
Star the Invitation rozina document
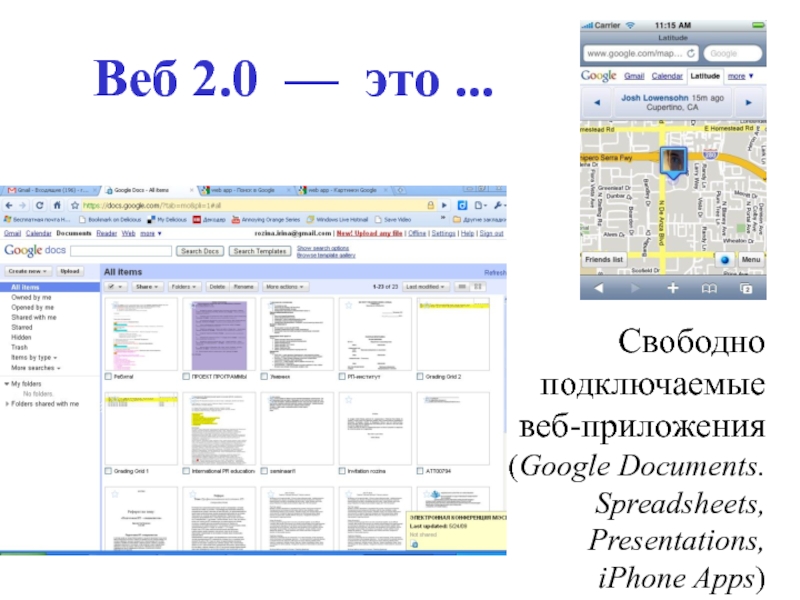pos(348,399)
